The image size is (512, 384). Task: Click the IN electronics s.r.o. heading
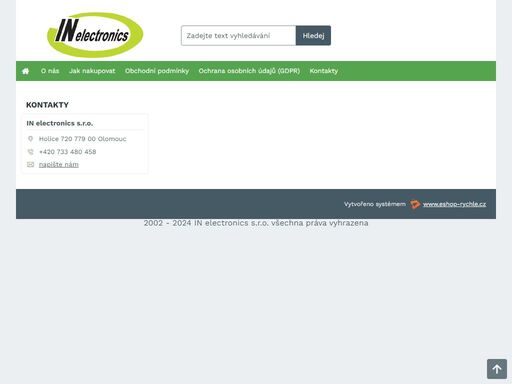(x=60, y=123)
